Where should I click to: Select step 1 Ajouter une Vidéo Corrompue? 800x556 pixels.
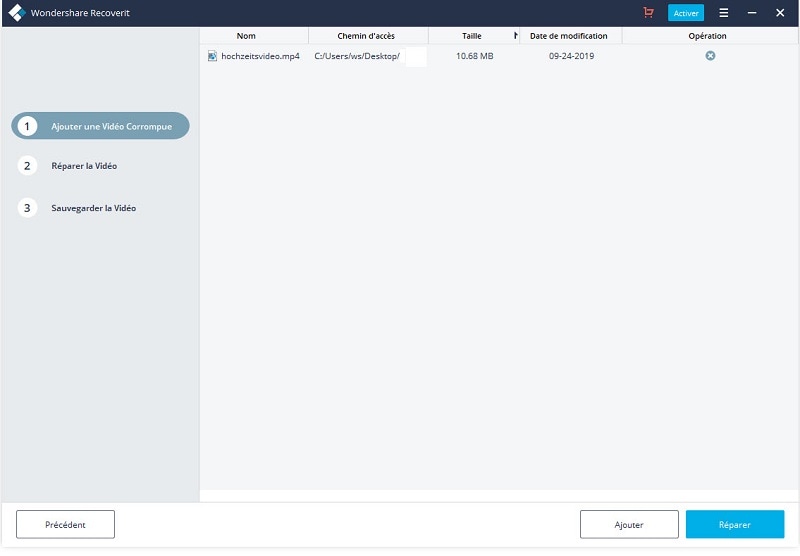pyautogui.click(x=101, y=126)
